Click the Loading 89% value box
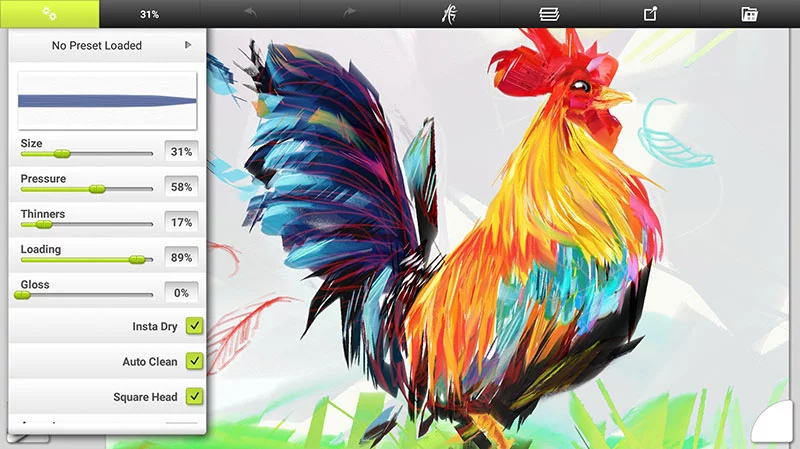The width and height of the screenshot is (800, 449). pyautogui.click(x=181, y=258)
